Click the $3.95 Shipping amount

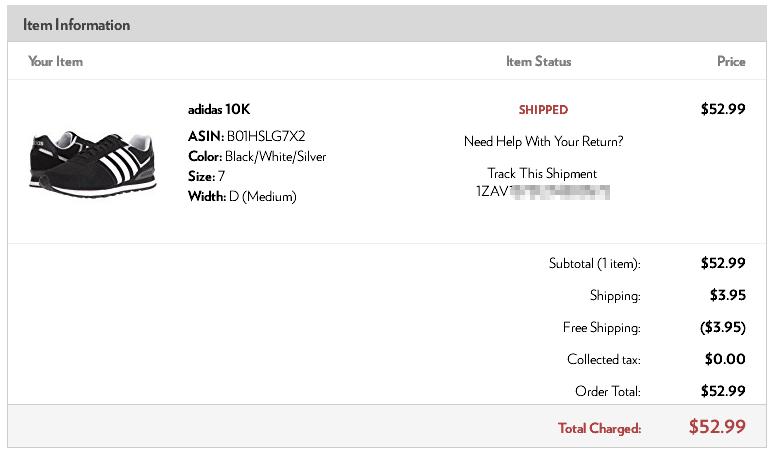click(727, 295)
